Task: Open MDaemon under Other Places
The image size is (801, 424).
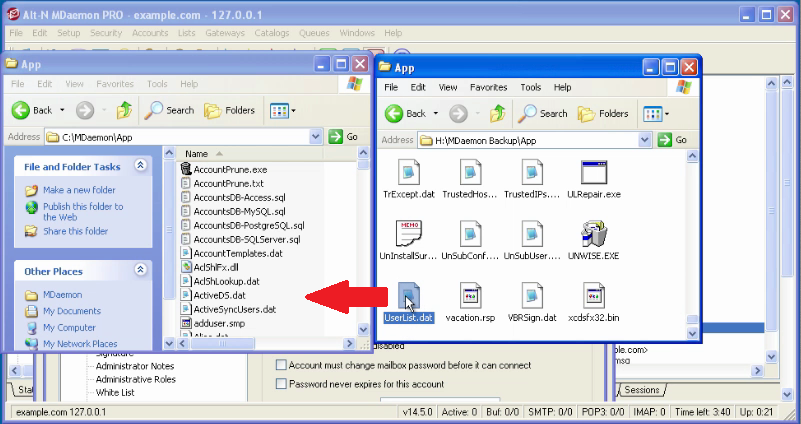Action: click(x=62, y=295)
